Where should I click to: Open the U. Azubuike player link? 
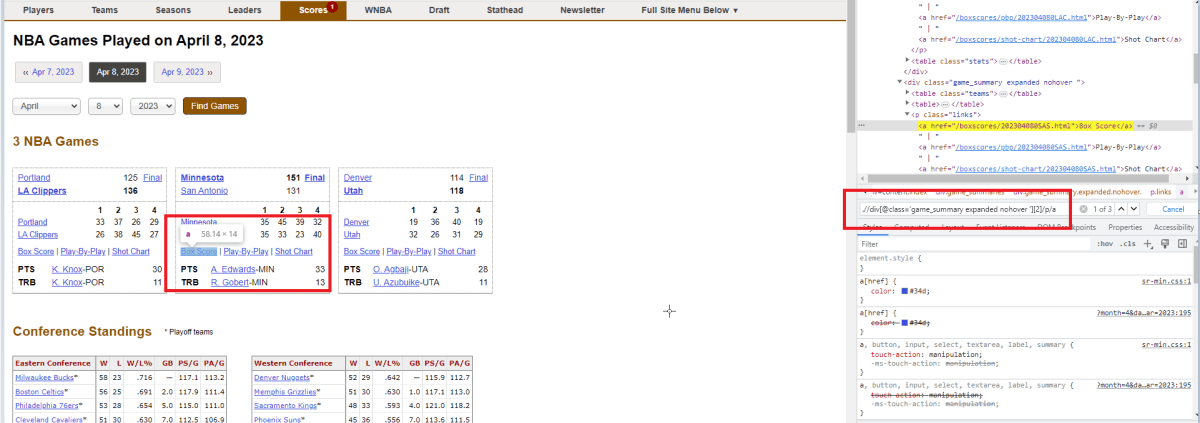coord(397,283)
